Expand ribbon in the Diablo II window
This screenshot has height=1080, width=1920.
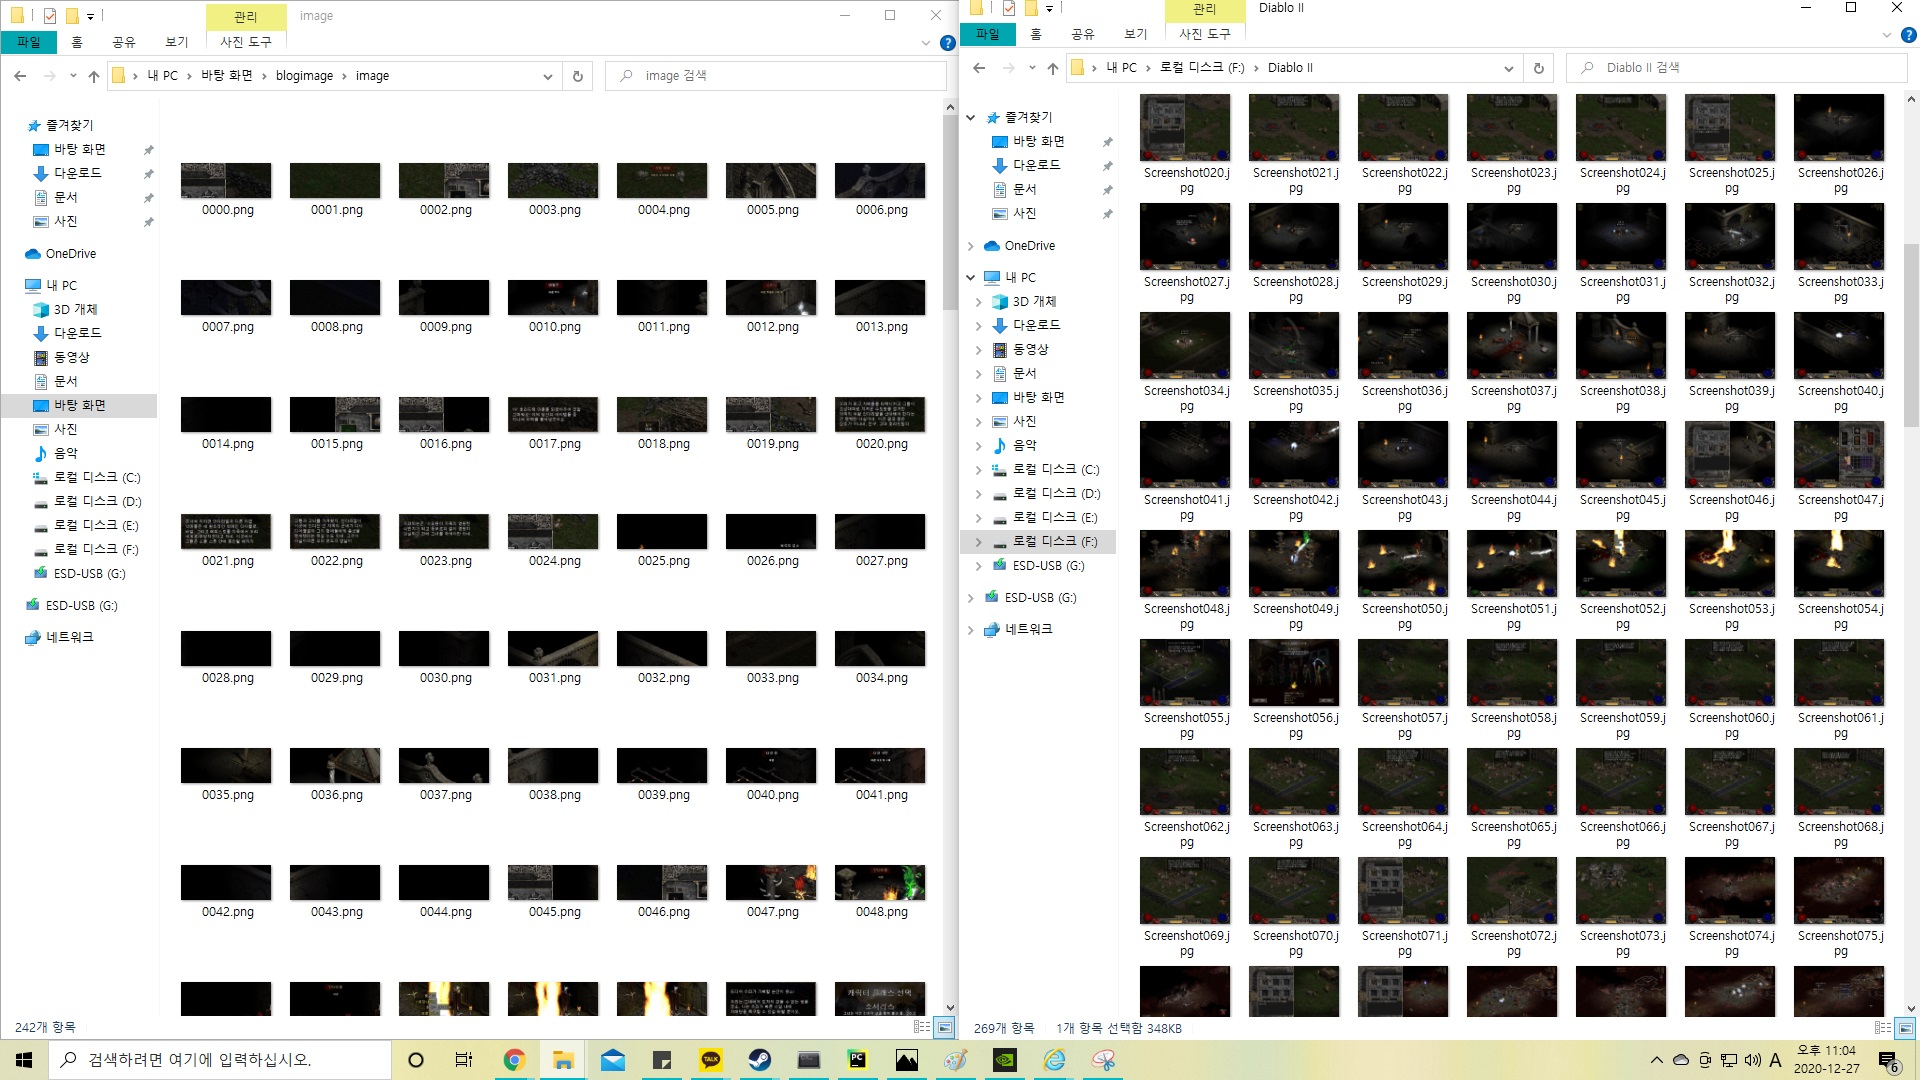pos(1886,35)
